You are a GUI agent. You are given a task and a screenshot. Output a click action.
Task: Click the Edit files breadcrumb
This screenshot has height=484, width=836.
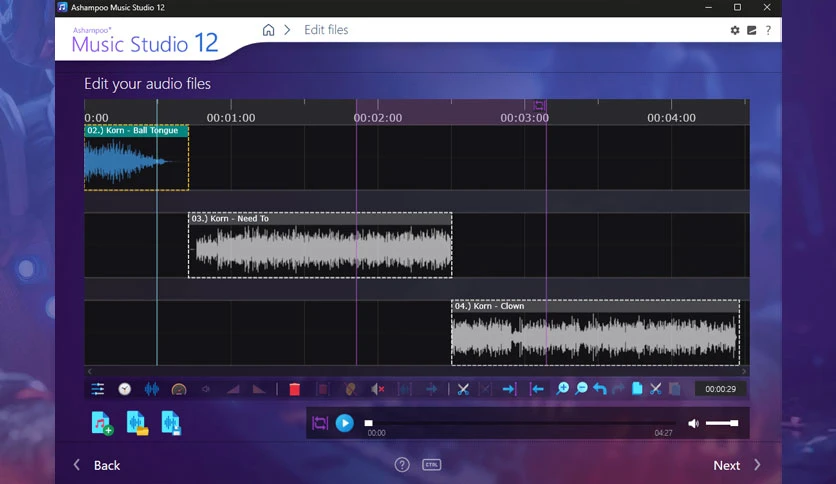(x=326, y=30)
